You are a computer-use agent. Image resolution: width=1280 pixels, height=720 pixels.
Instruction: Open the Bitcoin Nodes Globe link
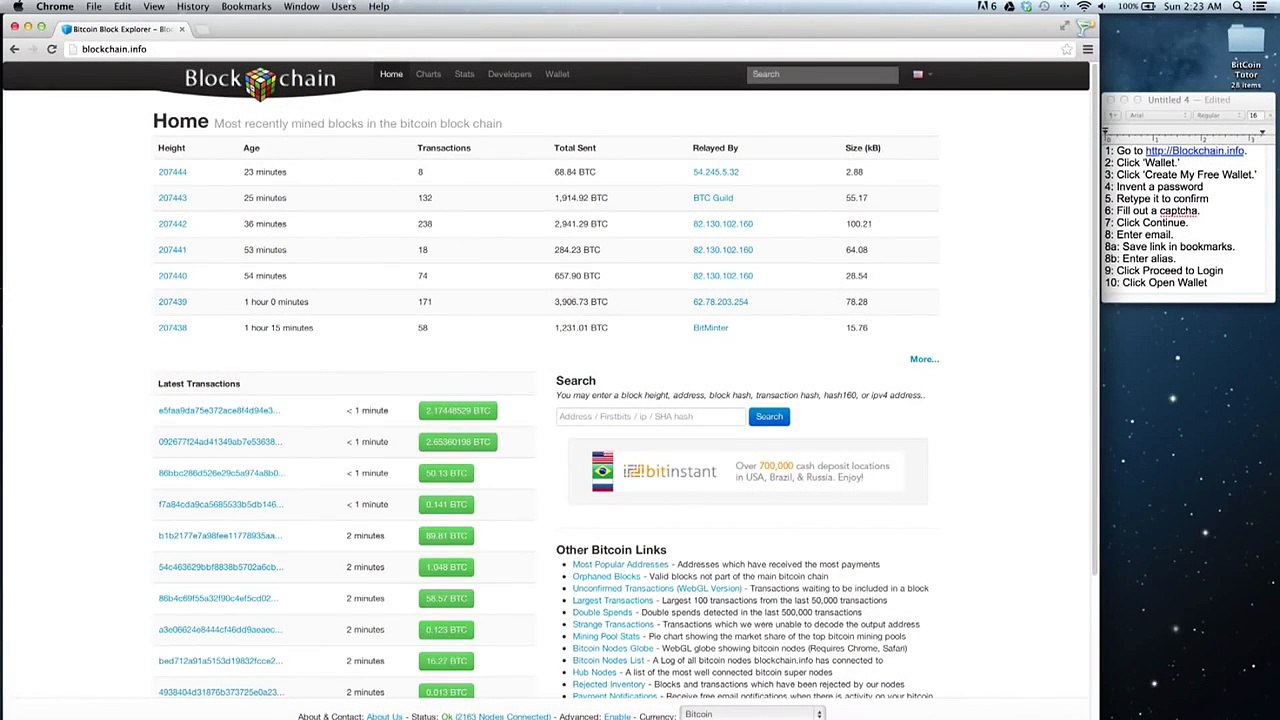click(613, 649)
